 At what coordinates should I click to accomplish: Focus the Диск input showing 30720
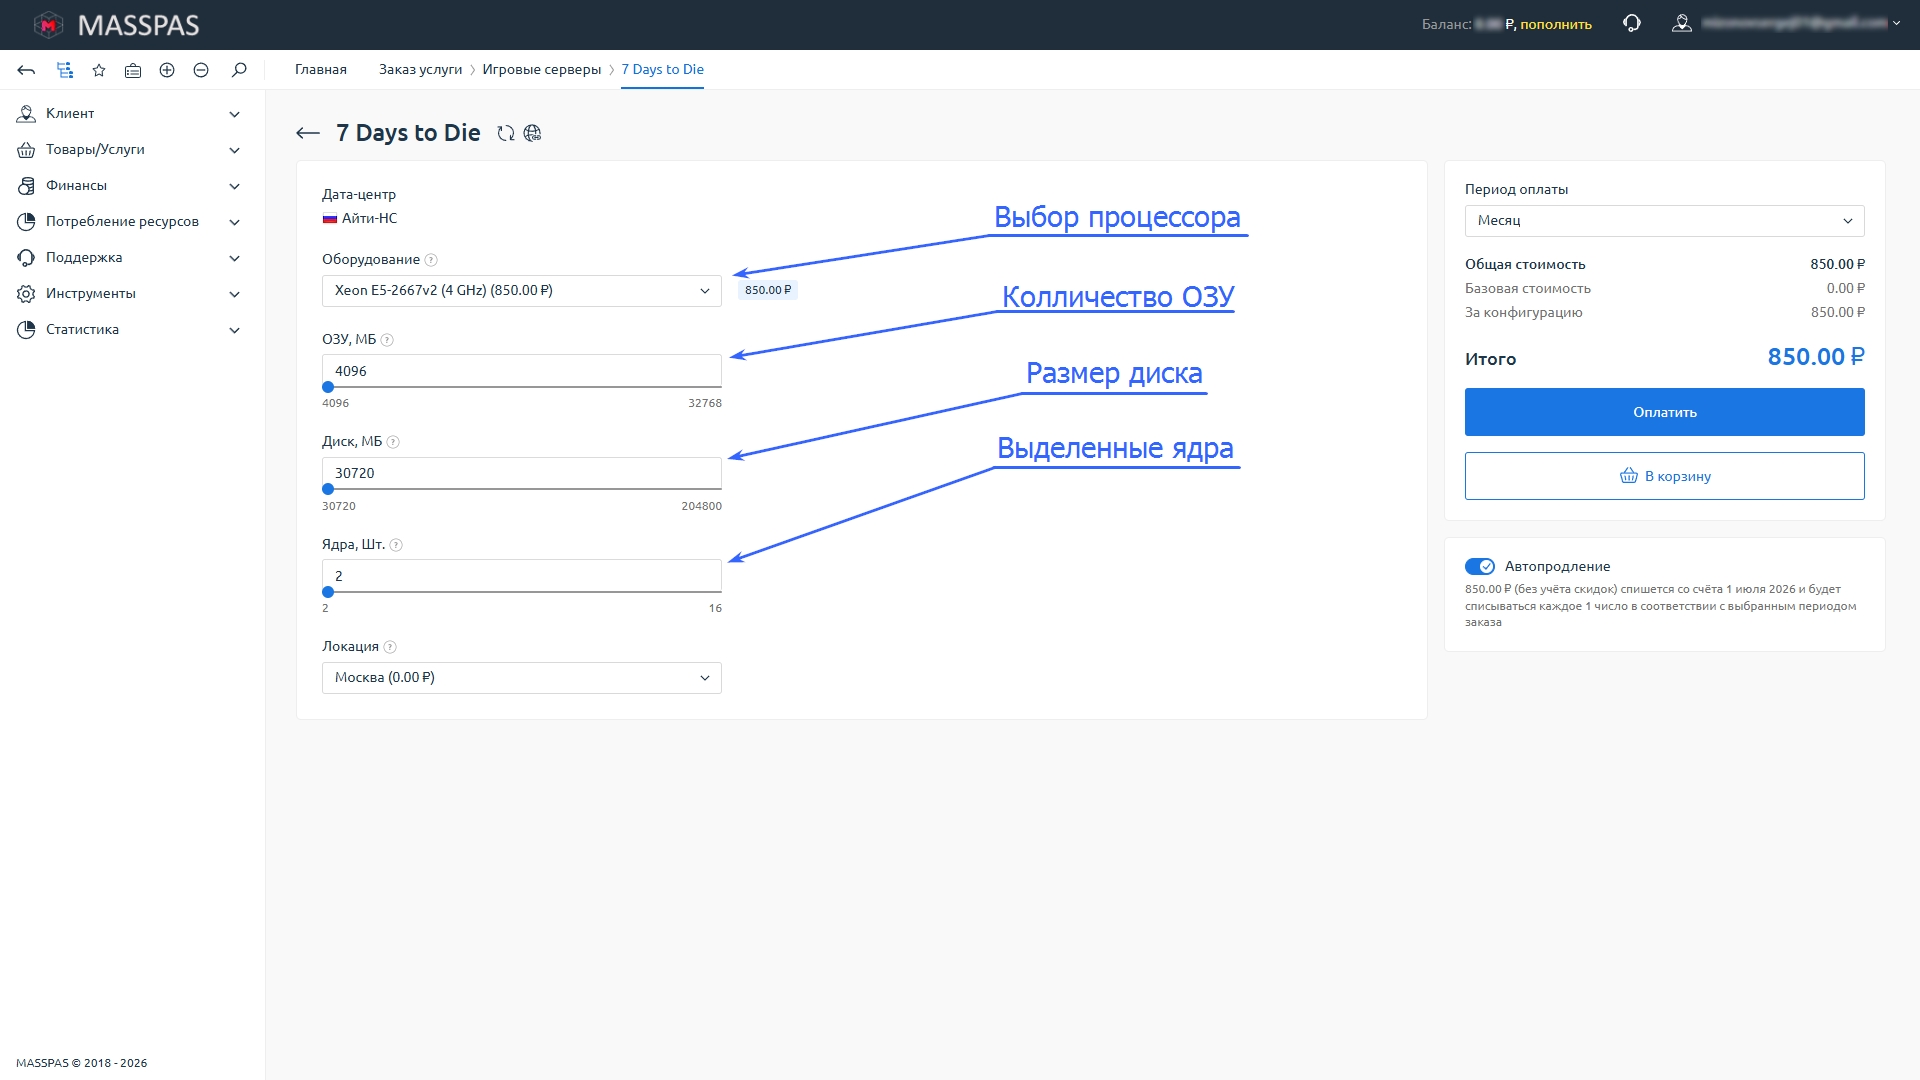pos(522,473)
